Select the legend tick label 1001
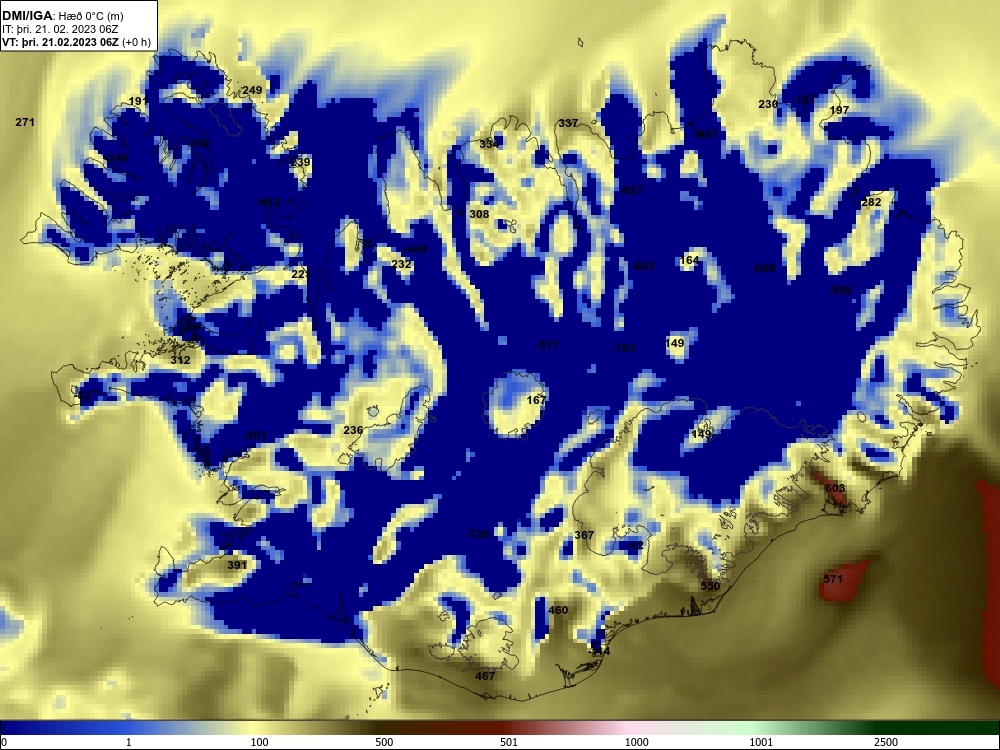 [x=761, y=742]
